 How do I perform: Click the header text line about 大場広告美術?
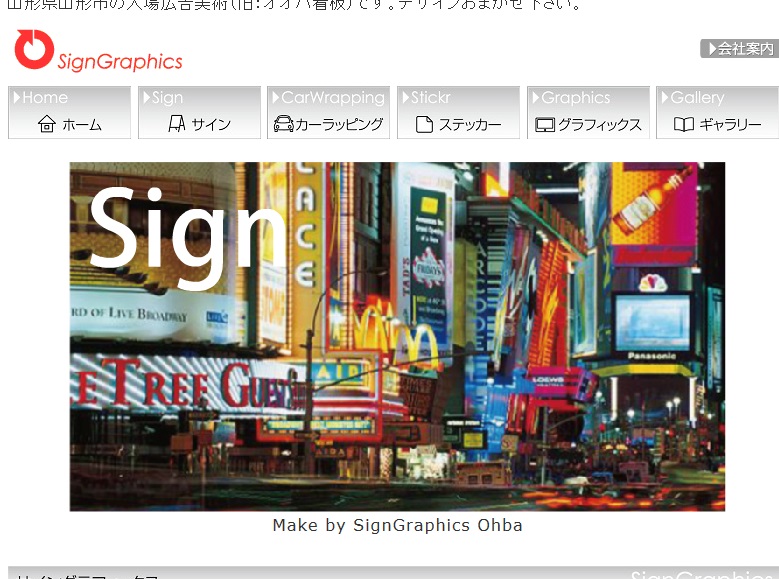click(294, 5)
